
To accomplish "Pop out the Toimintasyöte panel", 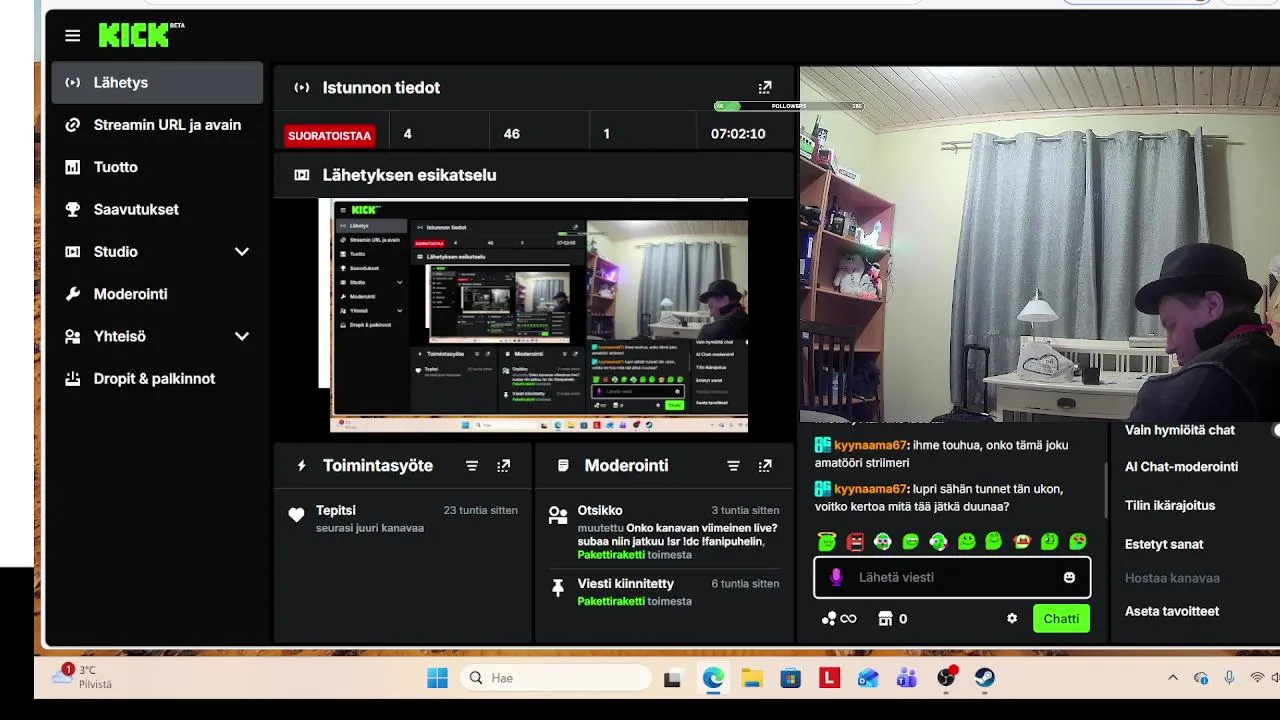I will tap(504, 466).
